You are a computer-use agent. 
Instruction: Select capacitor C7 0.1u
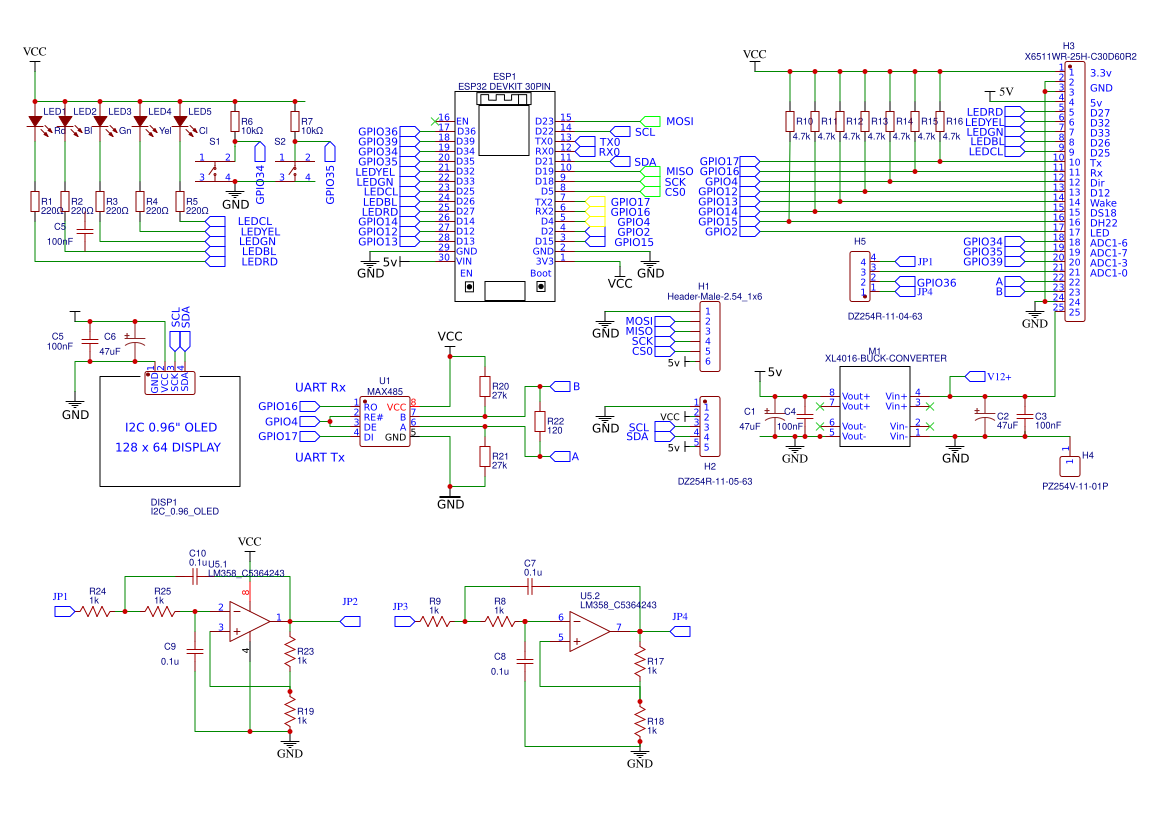point(530,587)
